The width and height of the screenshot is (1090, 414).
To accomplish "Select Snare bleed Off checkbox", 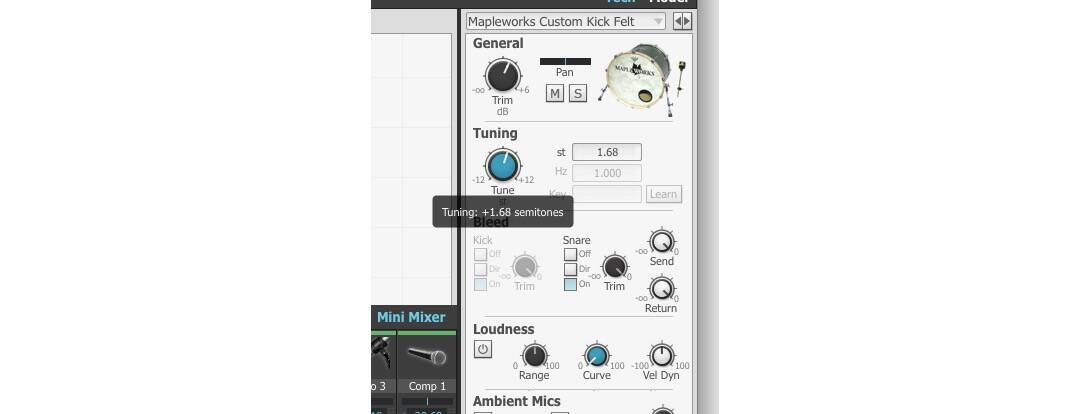I will (570, 254).
